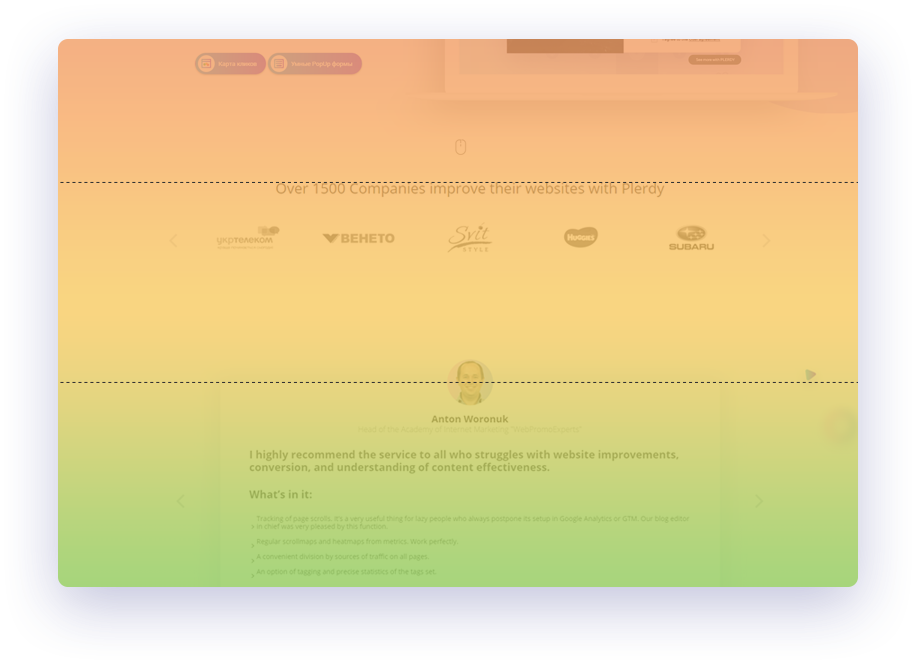Advance the logo carousel with the right arrow
The width and height of the screenshot is (916, 664).
coord(766,240)
